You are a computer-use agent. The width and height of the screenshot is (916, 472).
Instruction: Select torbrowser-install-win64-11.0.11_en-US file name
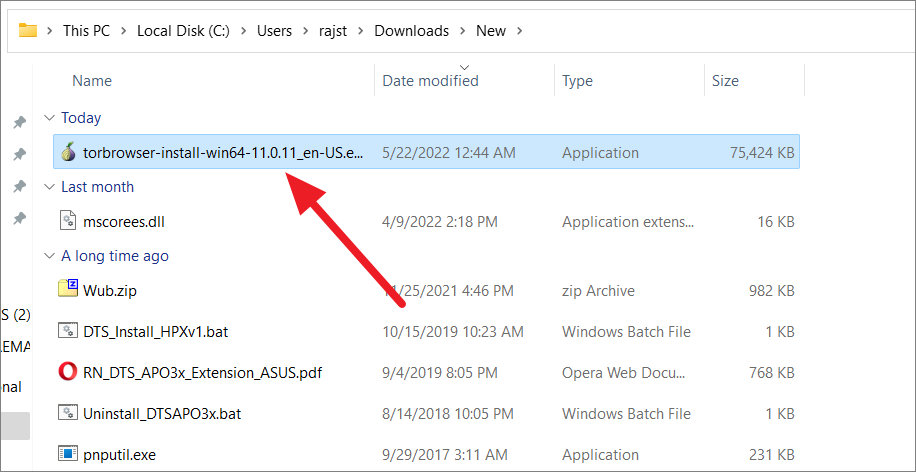(x=223, y=153)
